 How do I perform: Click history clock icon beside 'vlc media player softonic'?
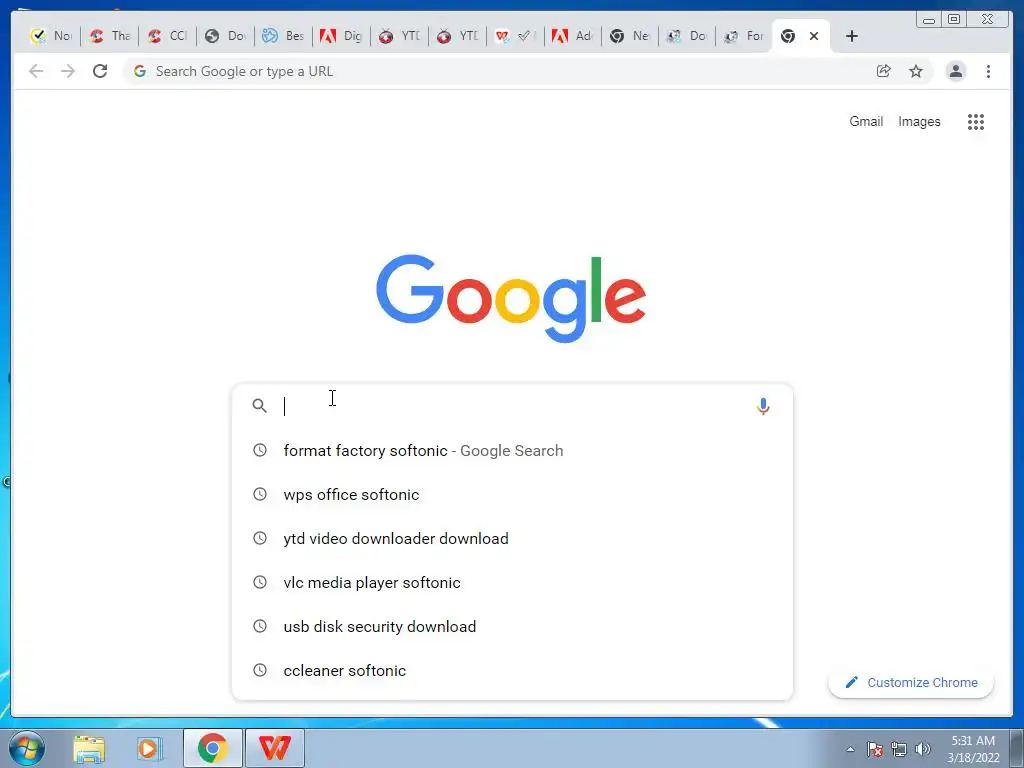tap(260, 583)
